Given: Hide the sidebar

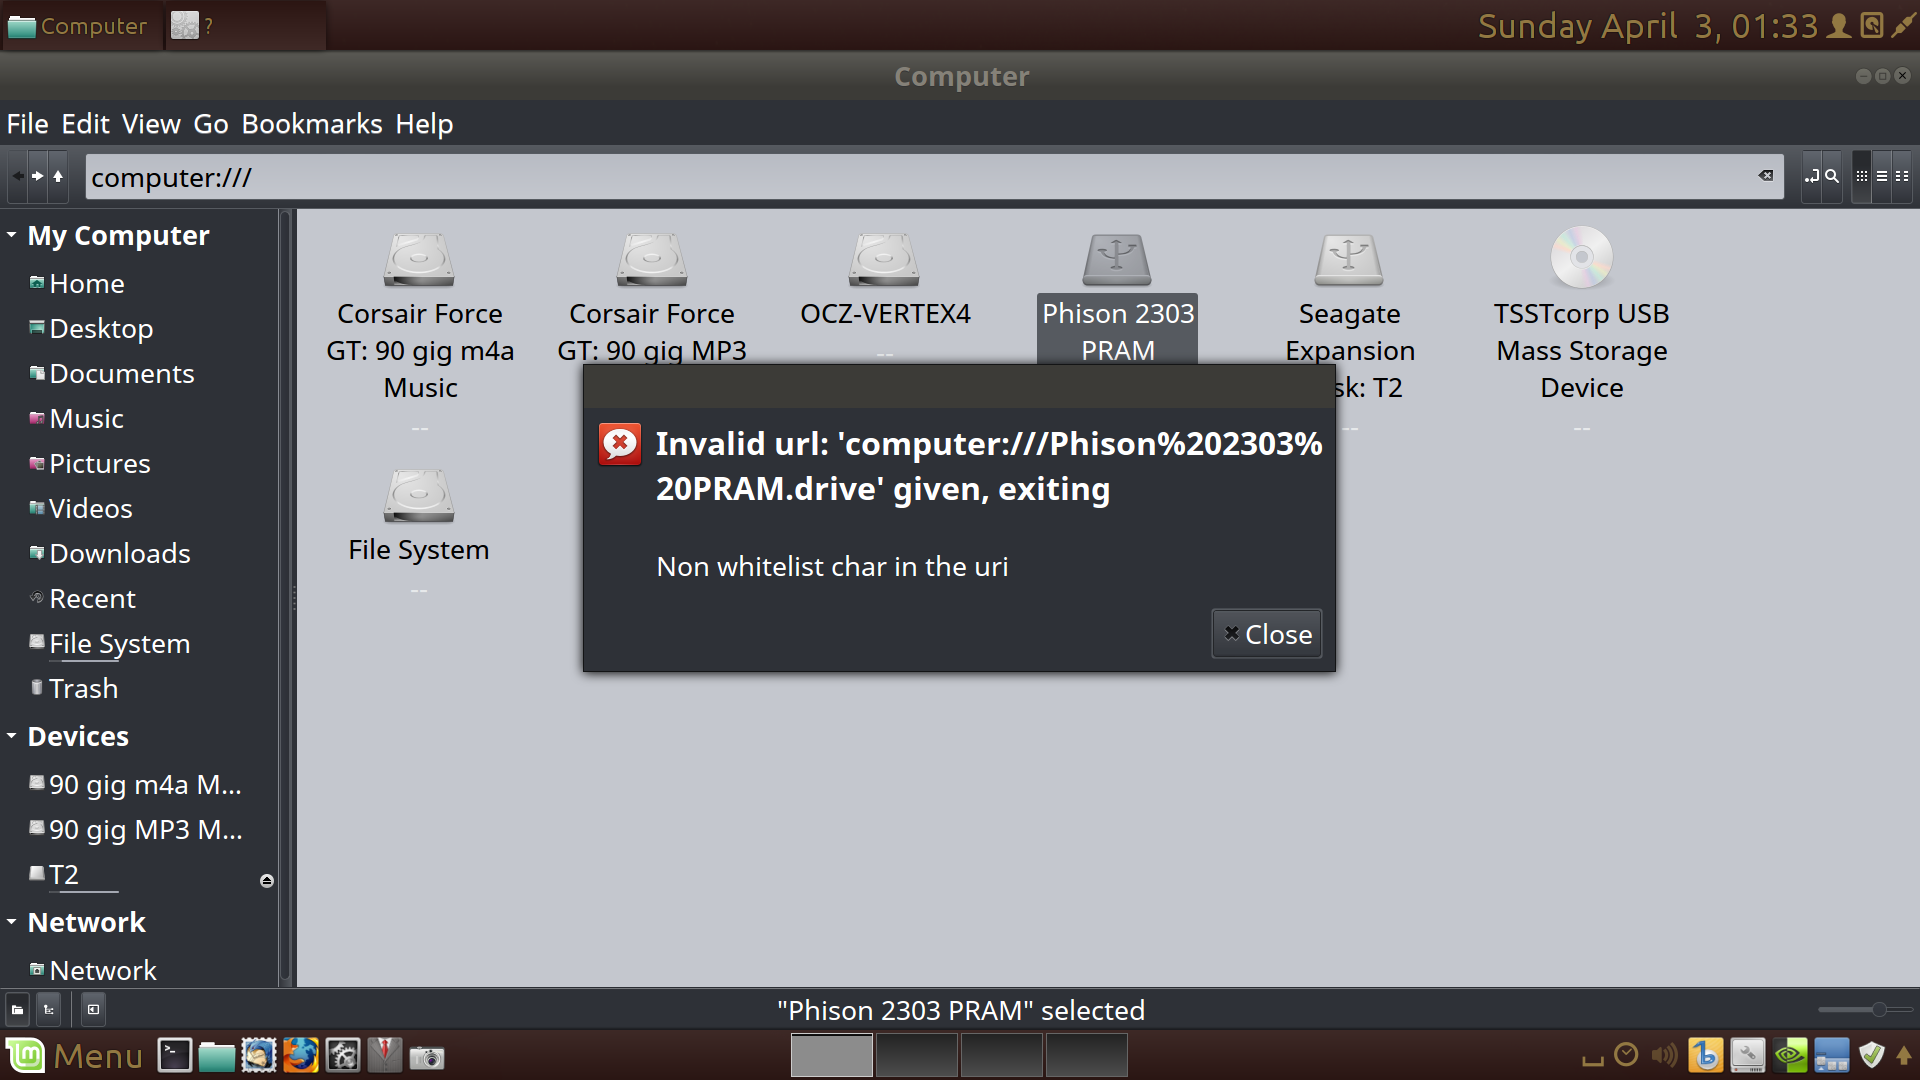Looking at the screenshot, I should pos(93,1010).
